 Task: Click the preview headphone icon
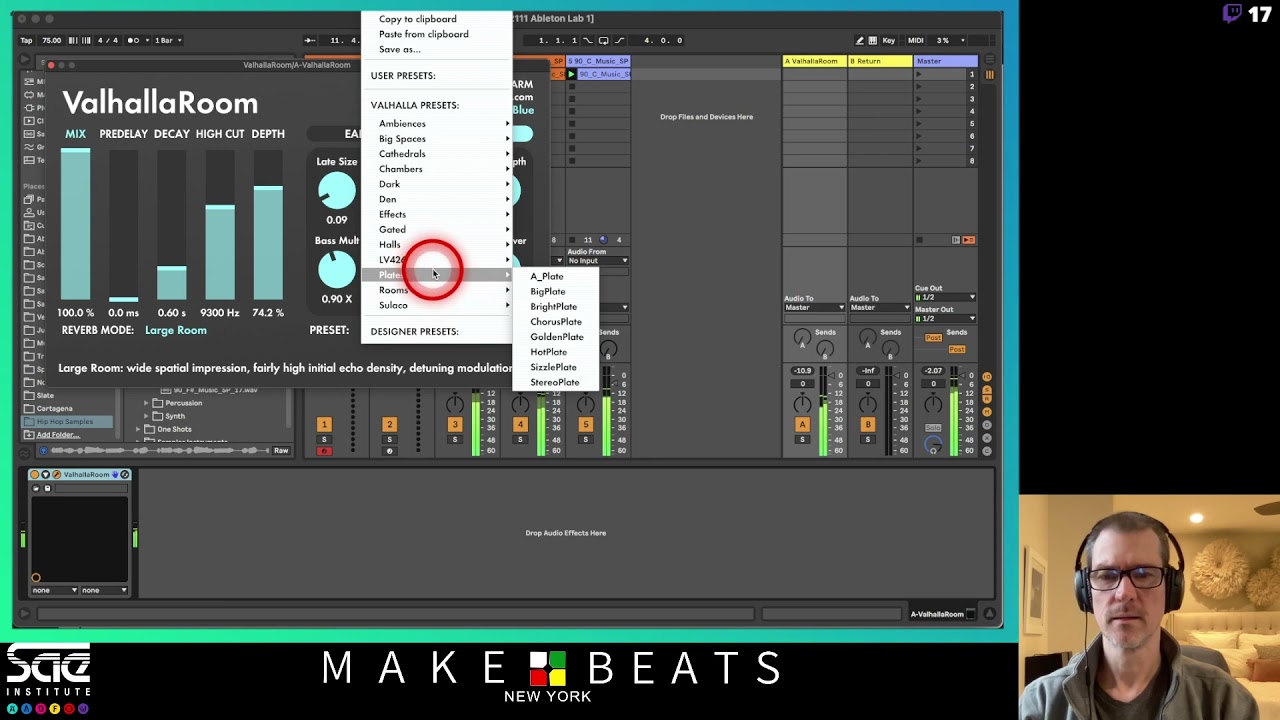point(43,451)
